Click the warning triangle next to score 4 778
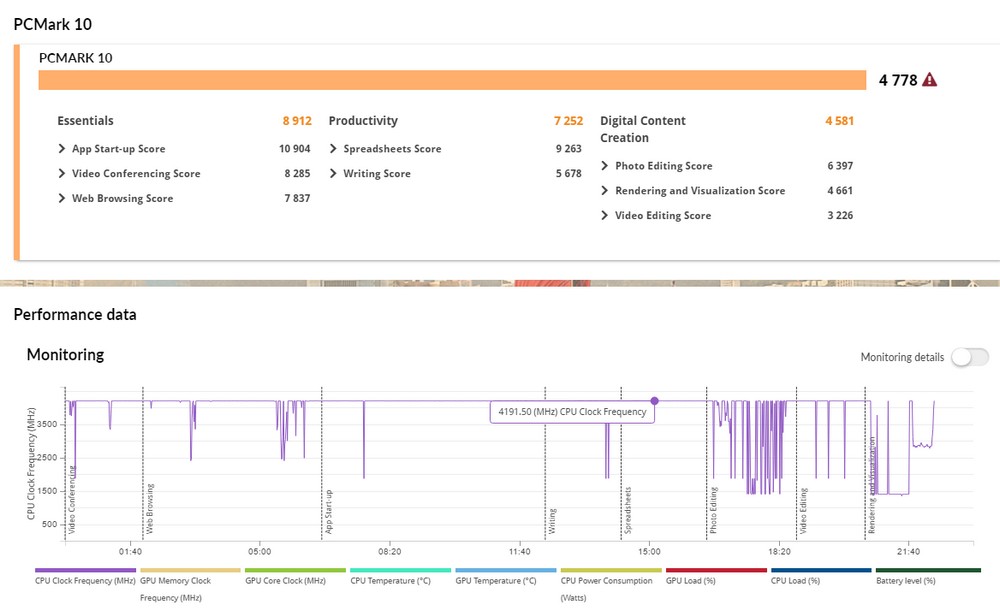Screen dimensions: 1000x611 click(x=929, y=80)
